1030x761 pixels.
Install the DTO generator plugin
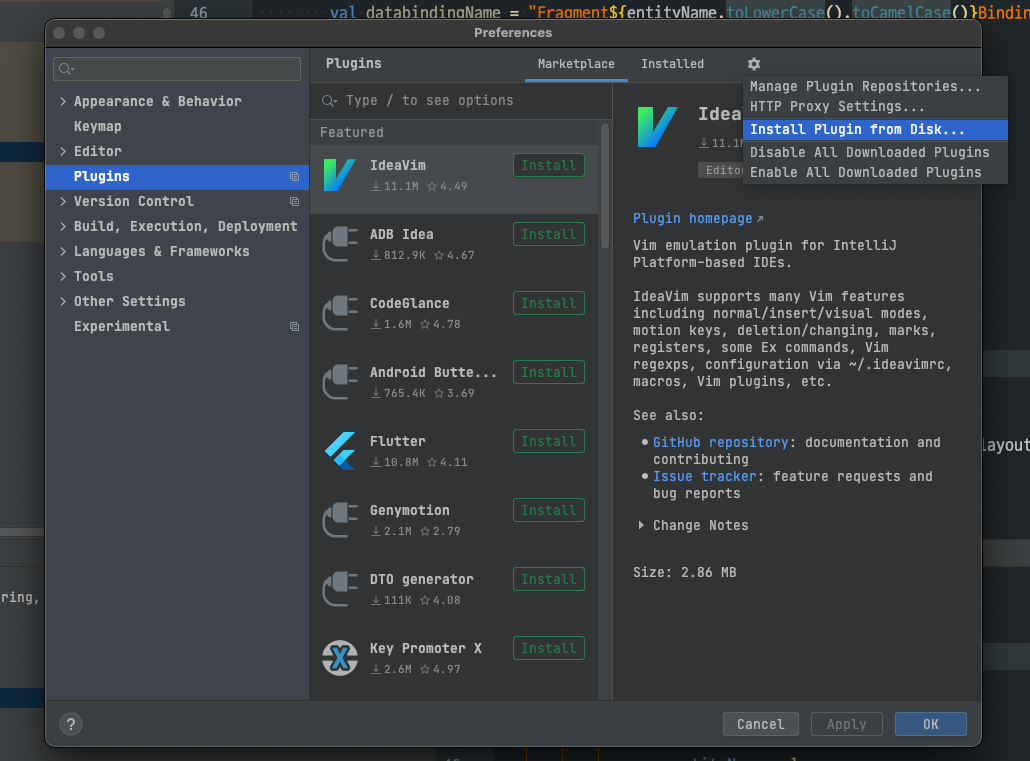[x=549, y=580]
